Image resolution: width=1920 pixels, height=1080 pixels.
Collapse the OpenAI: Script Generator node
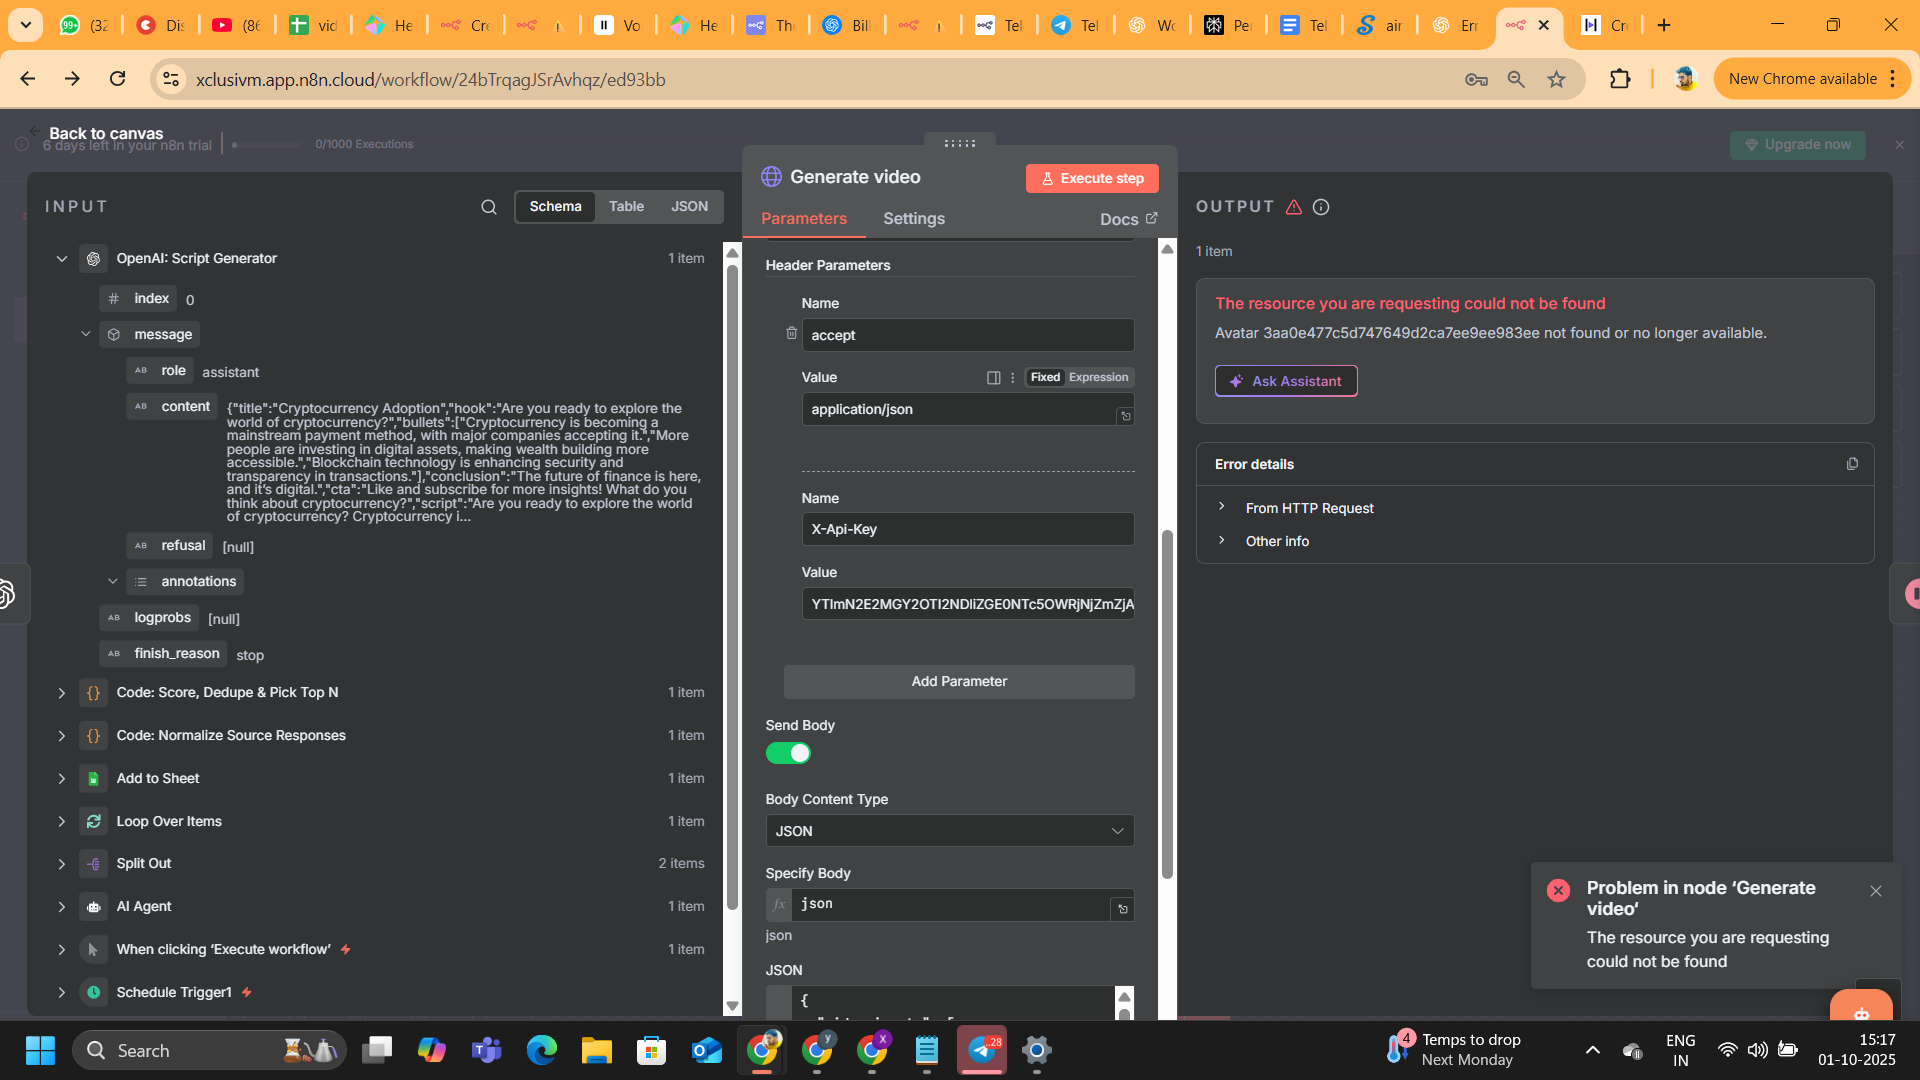[x=62, y=259]
